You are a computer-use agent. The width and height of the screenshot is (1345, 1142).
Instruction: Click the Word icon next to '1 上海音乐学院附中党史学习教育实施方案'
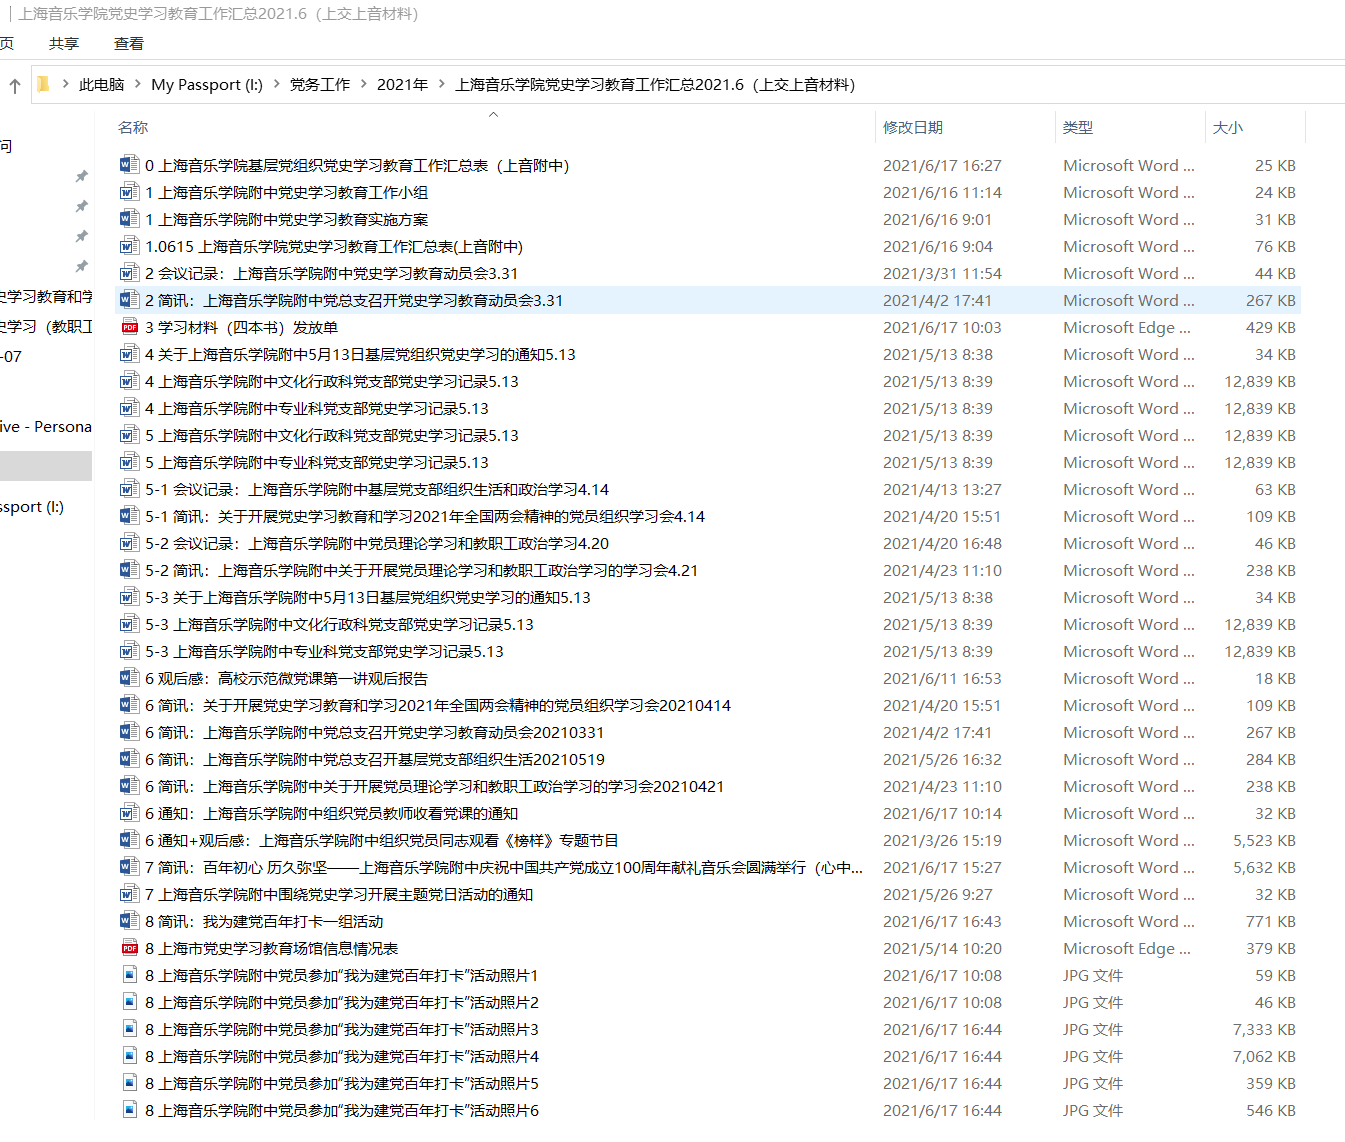tap(129, 219)
